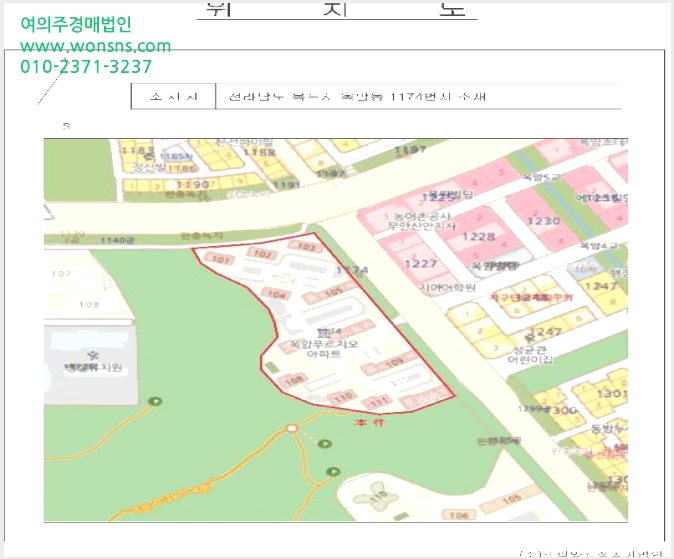
Task: Select building 103 in the apartment complex
Action: click(306, 246)
